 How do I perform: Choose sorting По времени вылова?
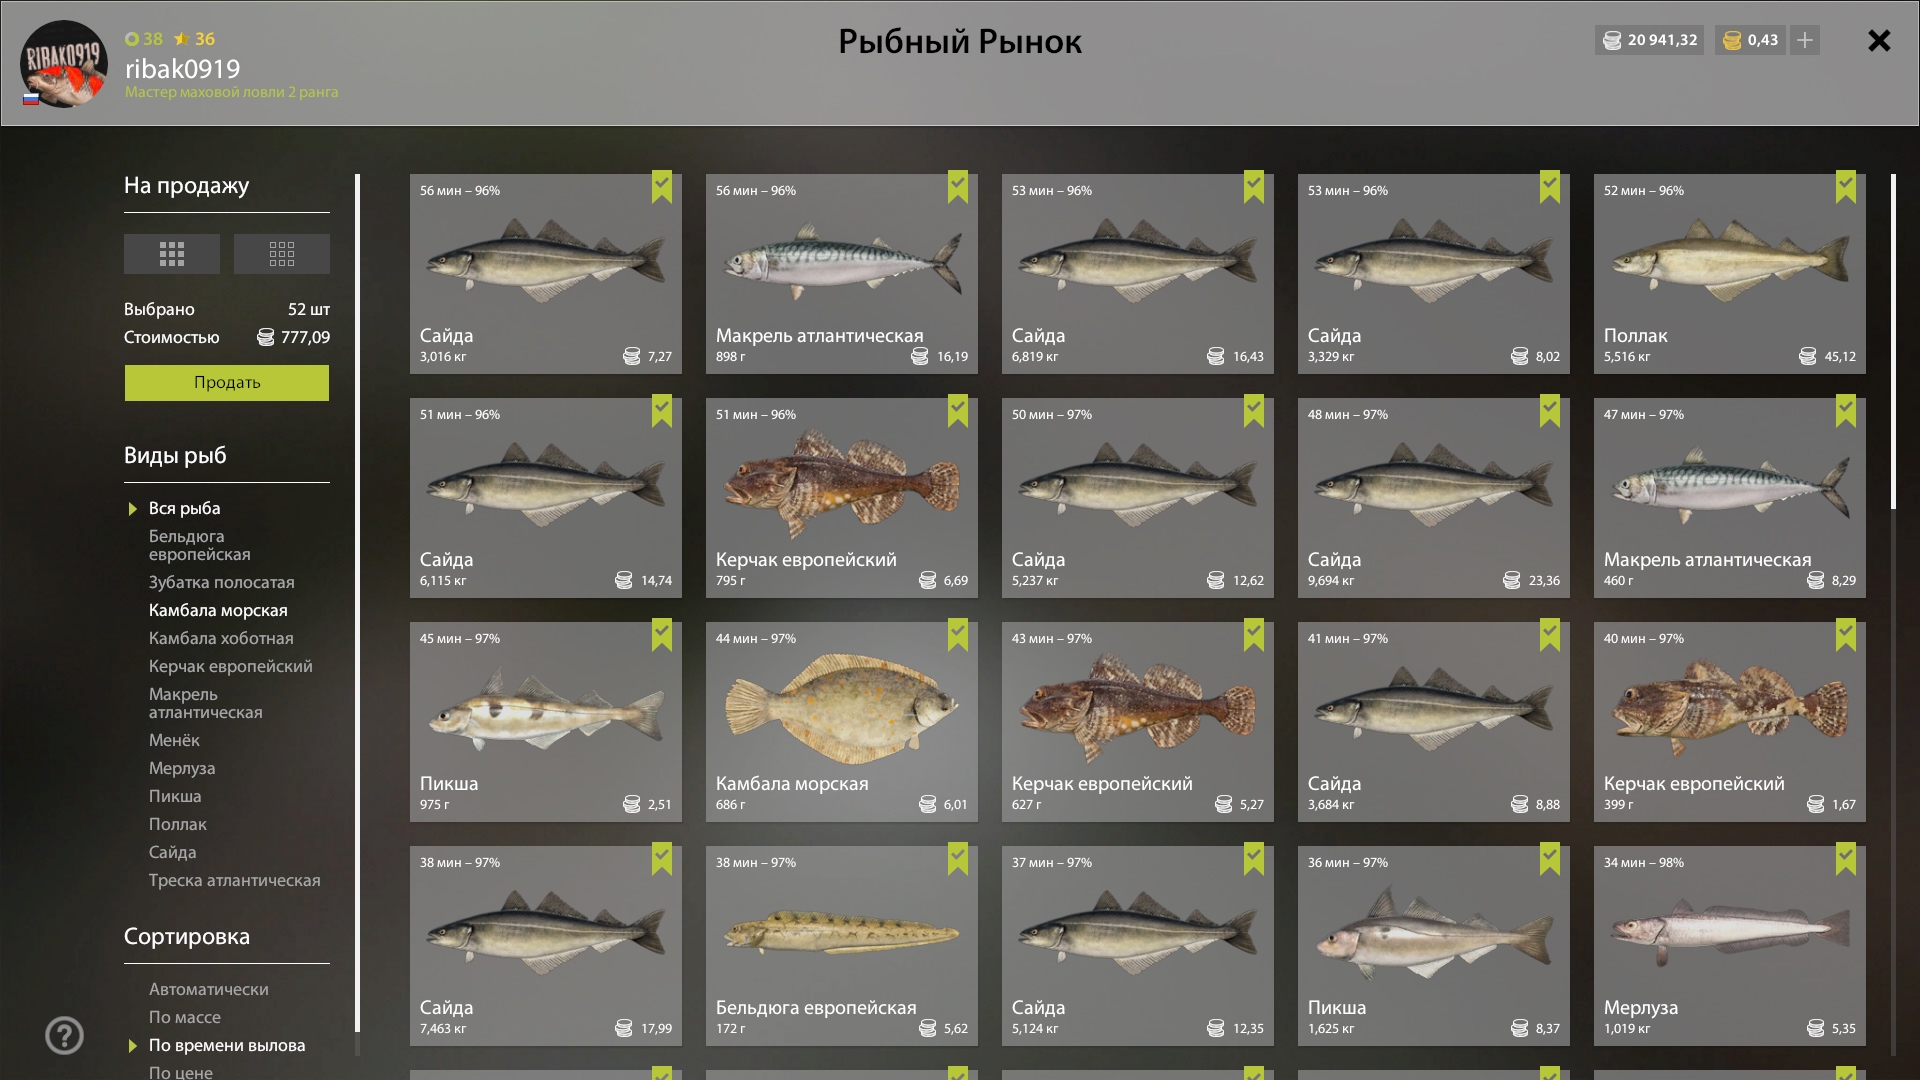(x=227, y=1045)
